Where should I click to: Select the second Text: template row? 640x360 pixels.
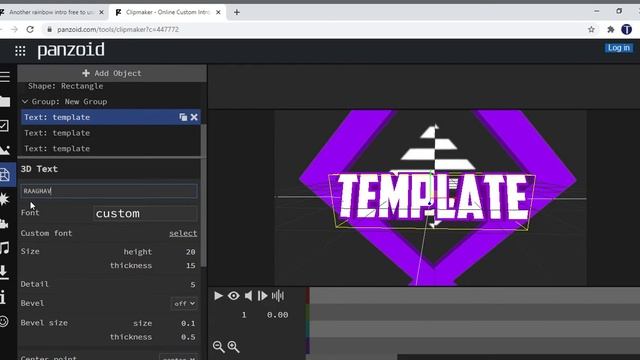click(111, 133)
